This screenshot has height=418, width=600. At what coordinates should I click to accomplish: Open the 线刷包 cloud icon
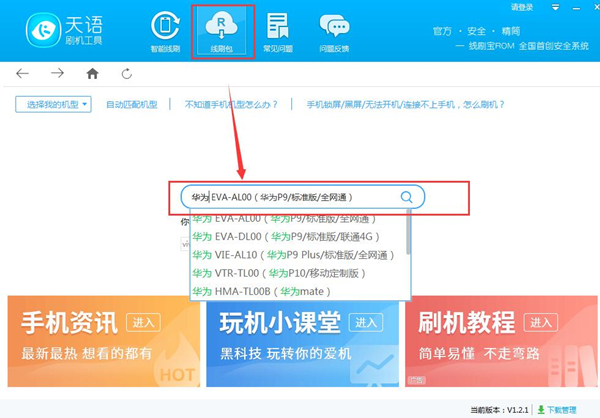pyautogui.click(x=222, y=30)
